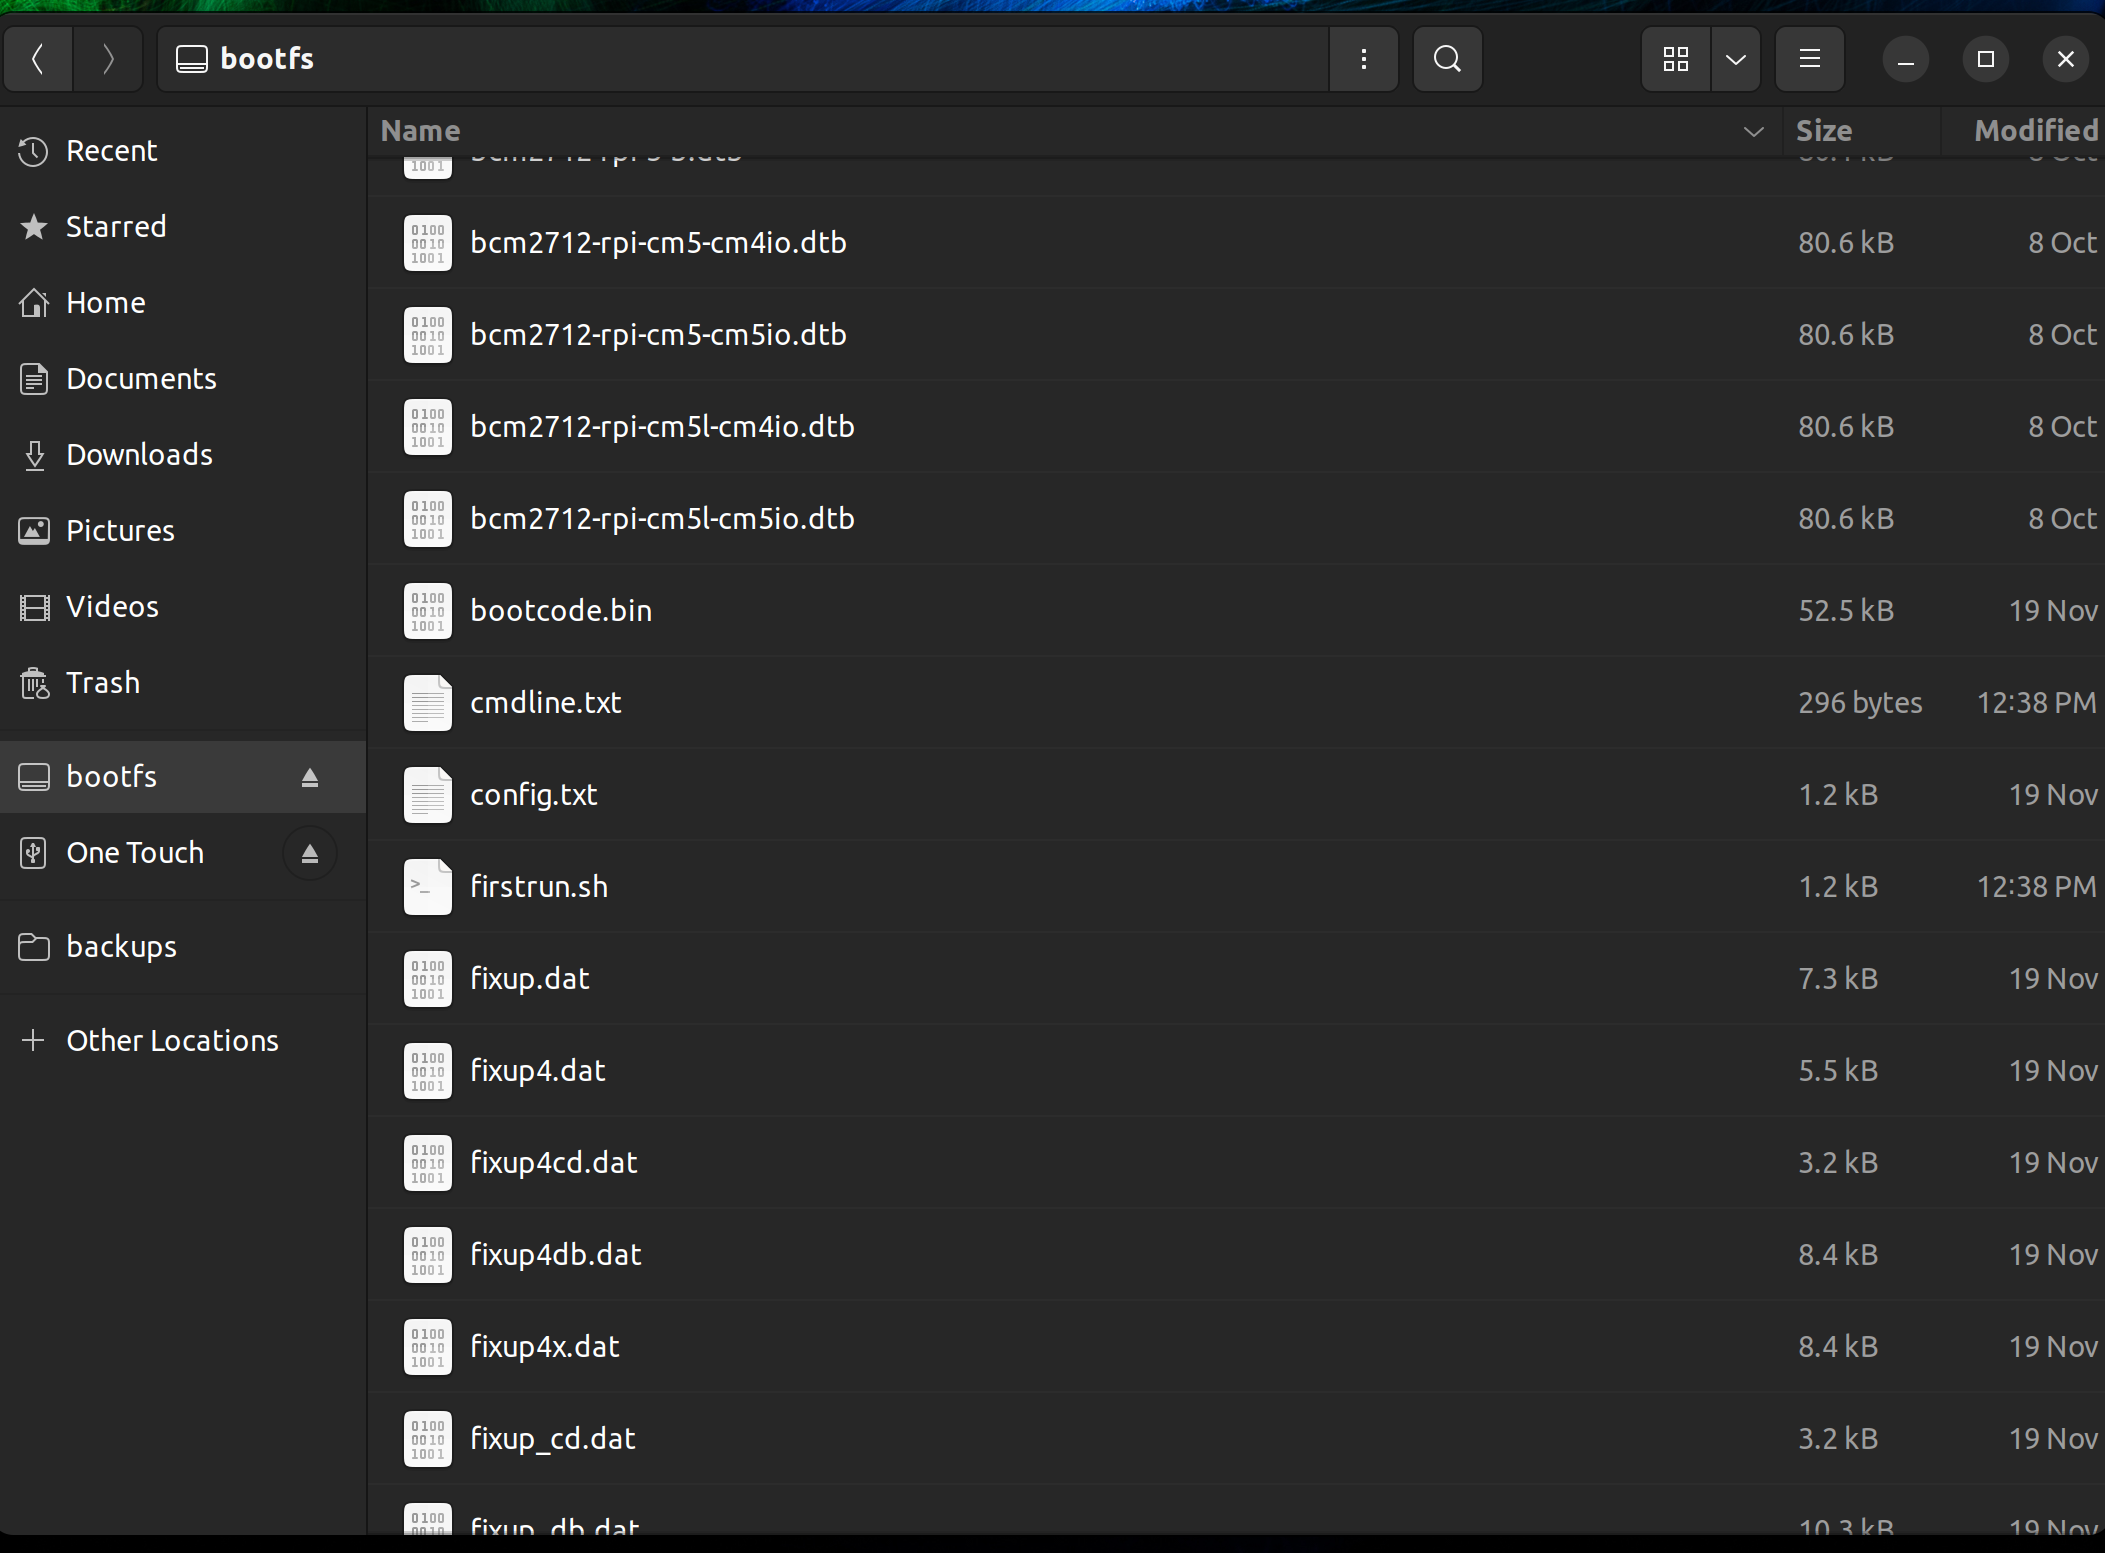Open the Trash sidebar item
This screenshot has height=1553, width=2105.
[102, 683]
